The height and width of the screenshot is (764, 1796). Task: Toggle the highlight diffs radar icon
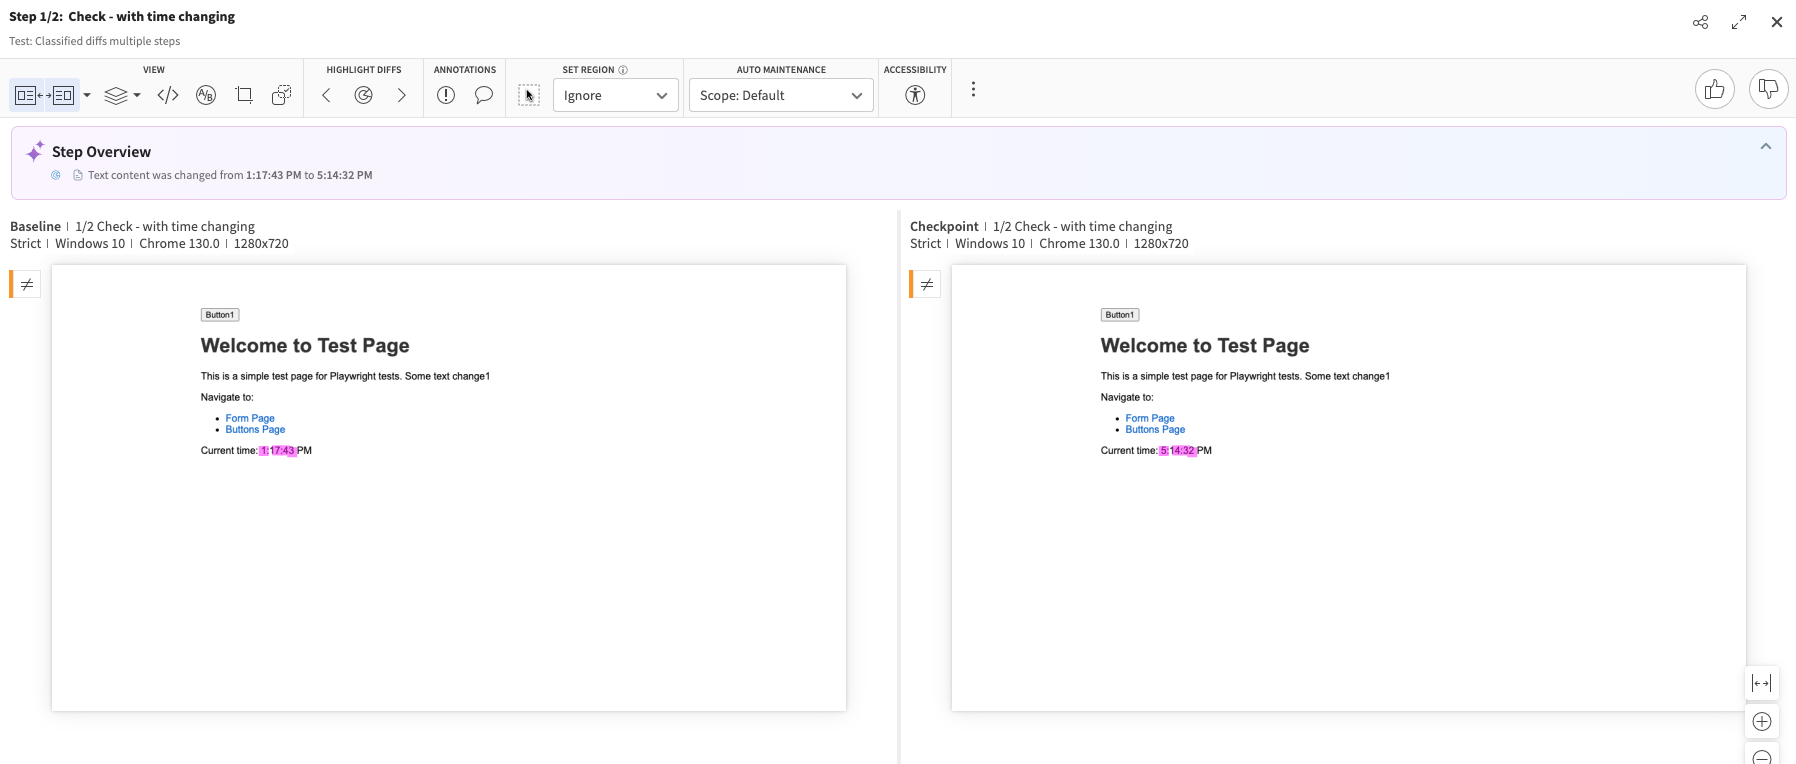click(x=364, y=95)
